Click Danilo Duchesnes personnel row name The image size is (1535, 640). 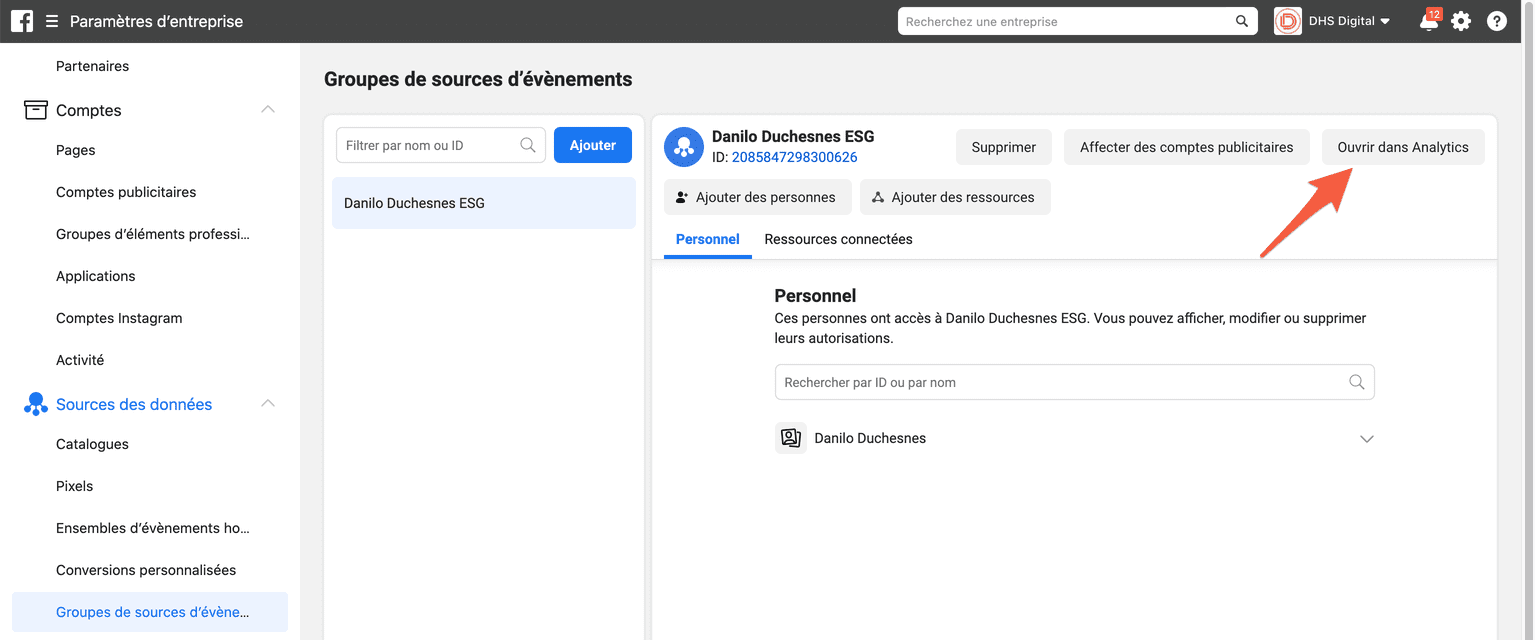pos(870,438)
